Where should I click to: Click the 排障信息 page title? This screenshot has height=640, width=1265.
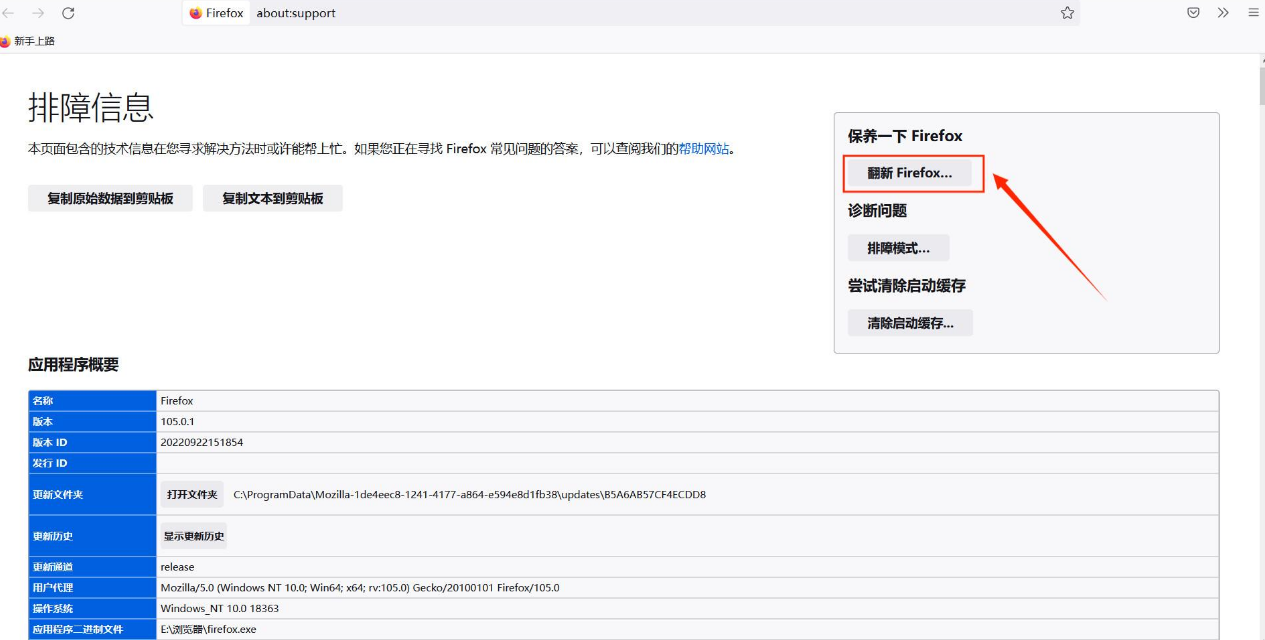[x=91, y=106]
